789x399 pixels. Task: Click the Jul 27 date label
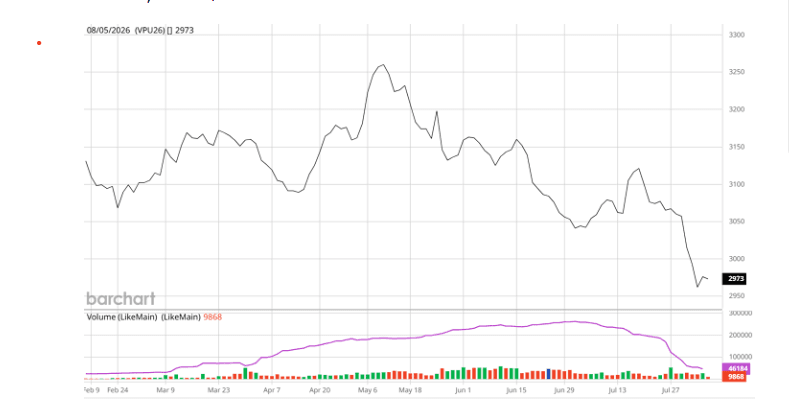click(670, 390)
